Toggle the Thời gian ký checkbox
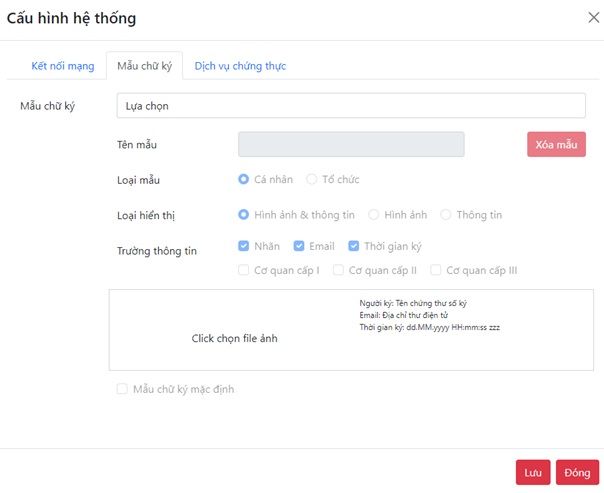Viewport: 604px width, 493px height. click(x=354, y=246)
